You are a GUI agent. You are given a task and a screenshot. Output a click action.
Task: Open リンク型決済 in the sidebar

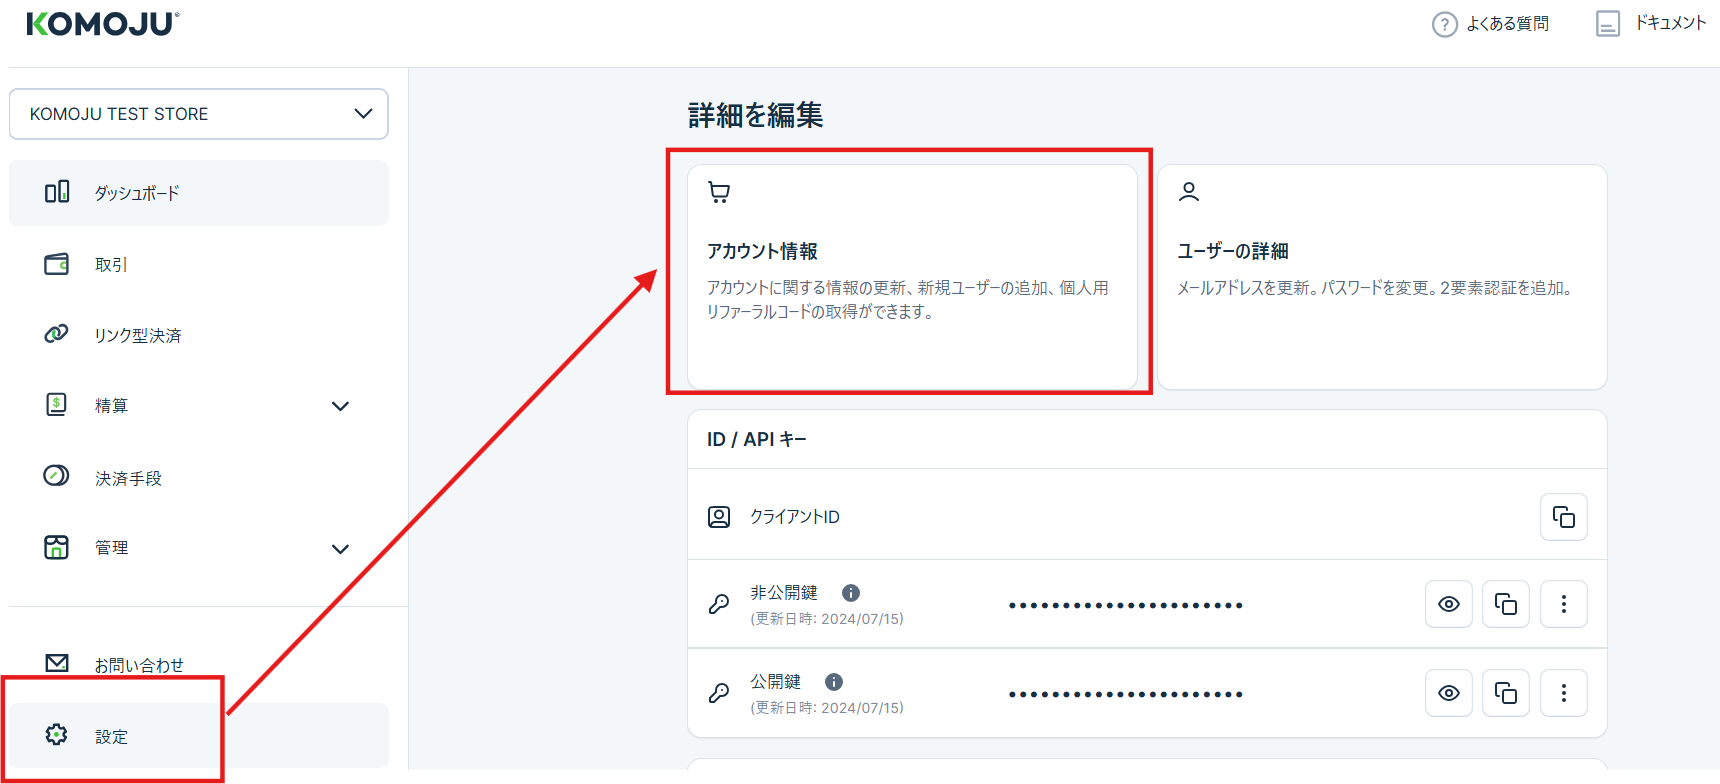tap(137, 335)
